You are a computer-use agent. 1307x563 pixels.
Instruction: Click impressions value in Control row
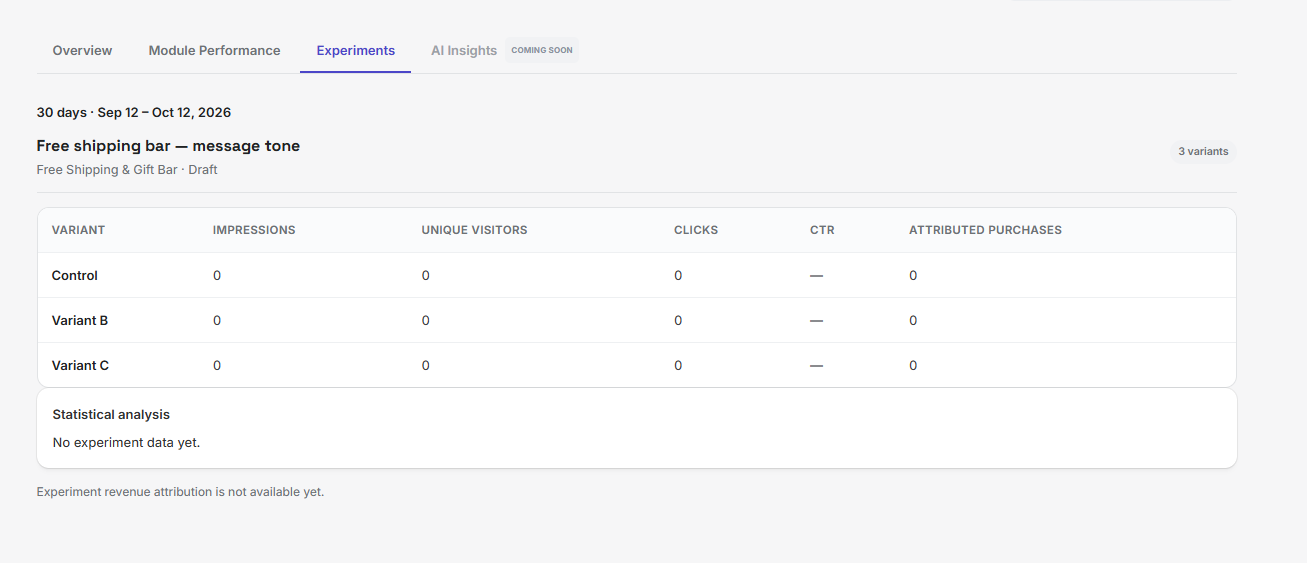click(x=217, y=275)
